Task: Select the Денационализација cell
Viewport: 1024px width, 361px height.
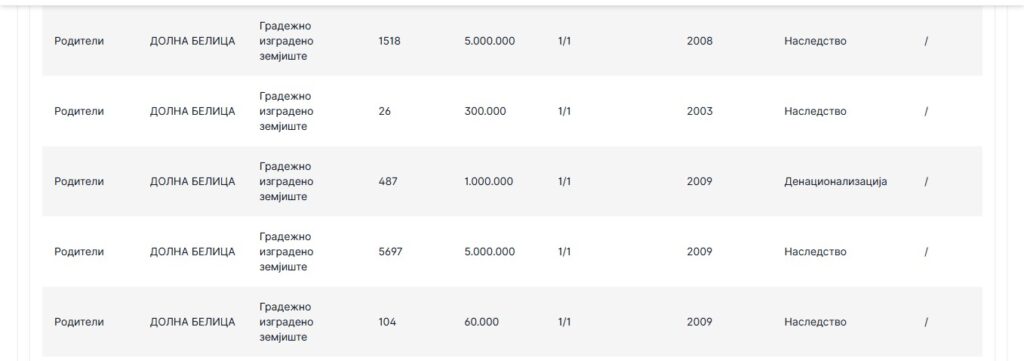Action: 835,181
